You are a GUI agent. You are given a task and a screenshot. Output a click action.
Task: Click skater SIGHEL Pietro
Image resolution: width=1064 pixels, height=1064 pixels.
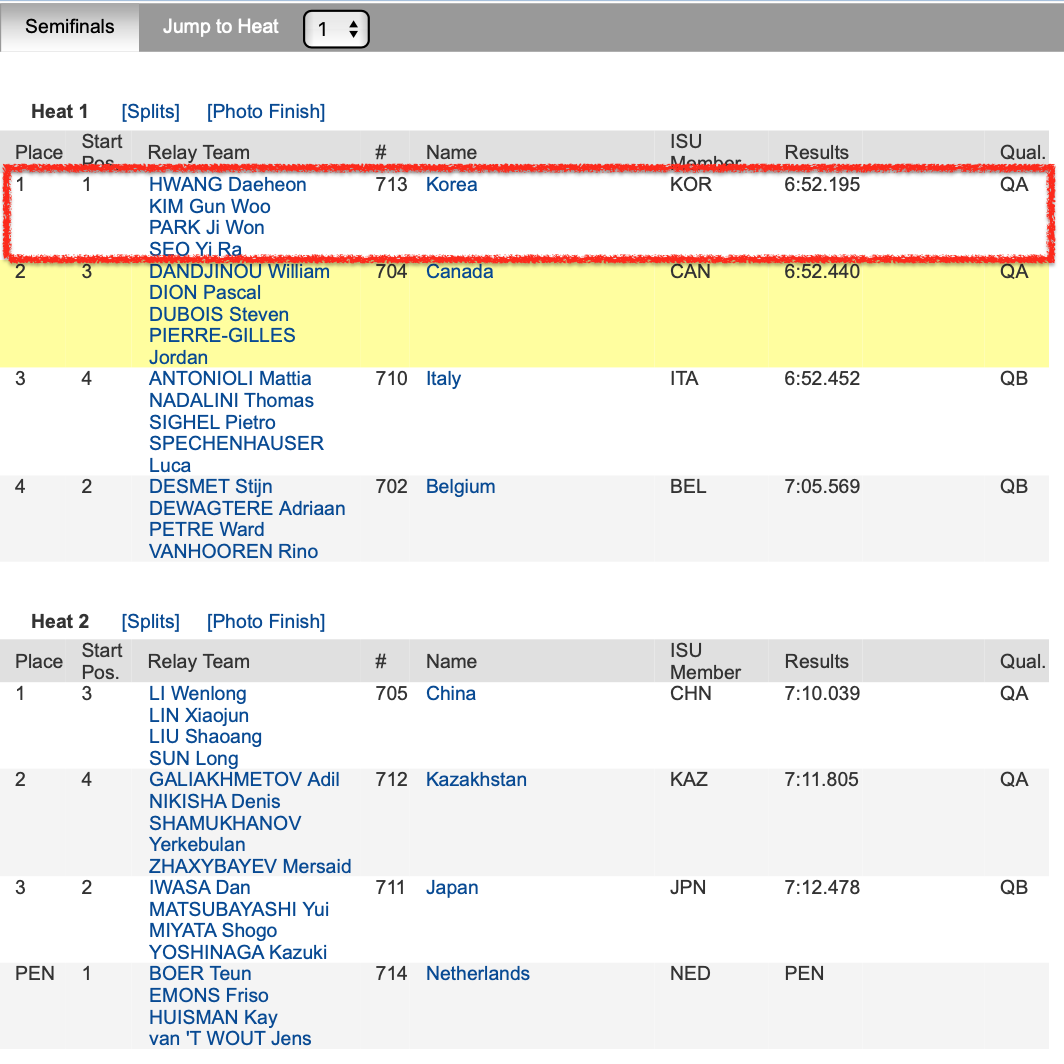(212, 422)
